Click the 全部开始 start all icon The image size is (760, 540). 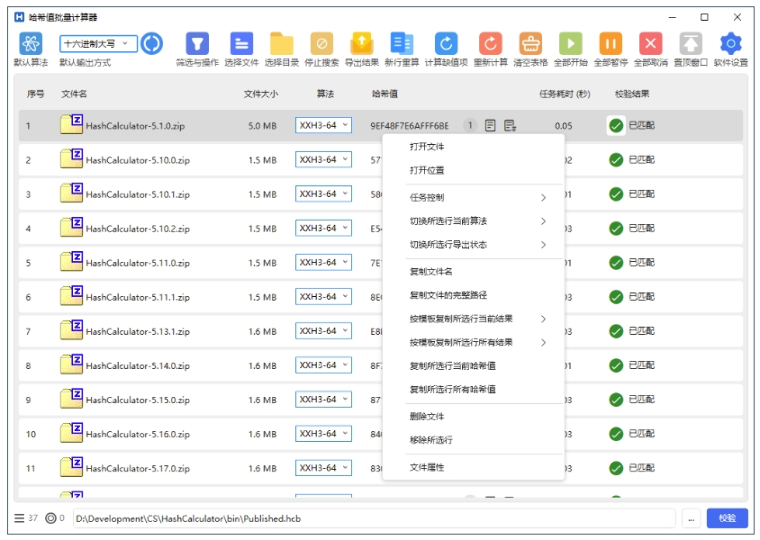pos(570,44)
